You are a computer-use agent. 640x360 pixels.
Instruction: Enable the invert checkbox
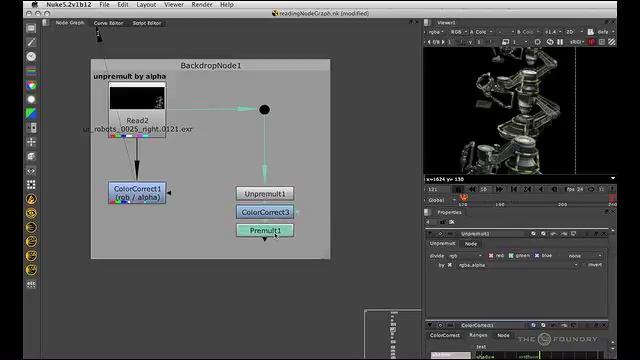tap(584, 265)
